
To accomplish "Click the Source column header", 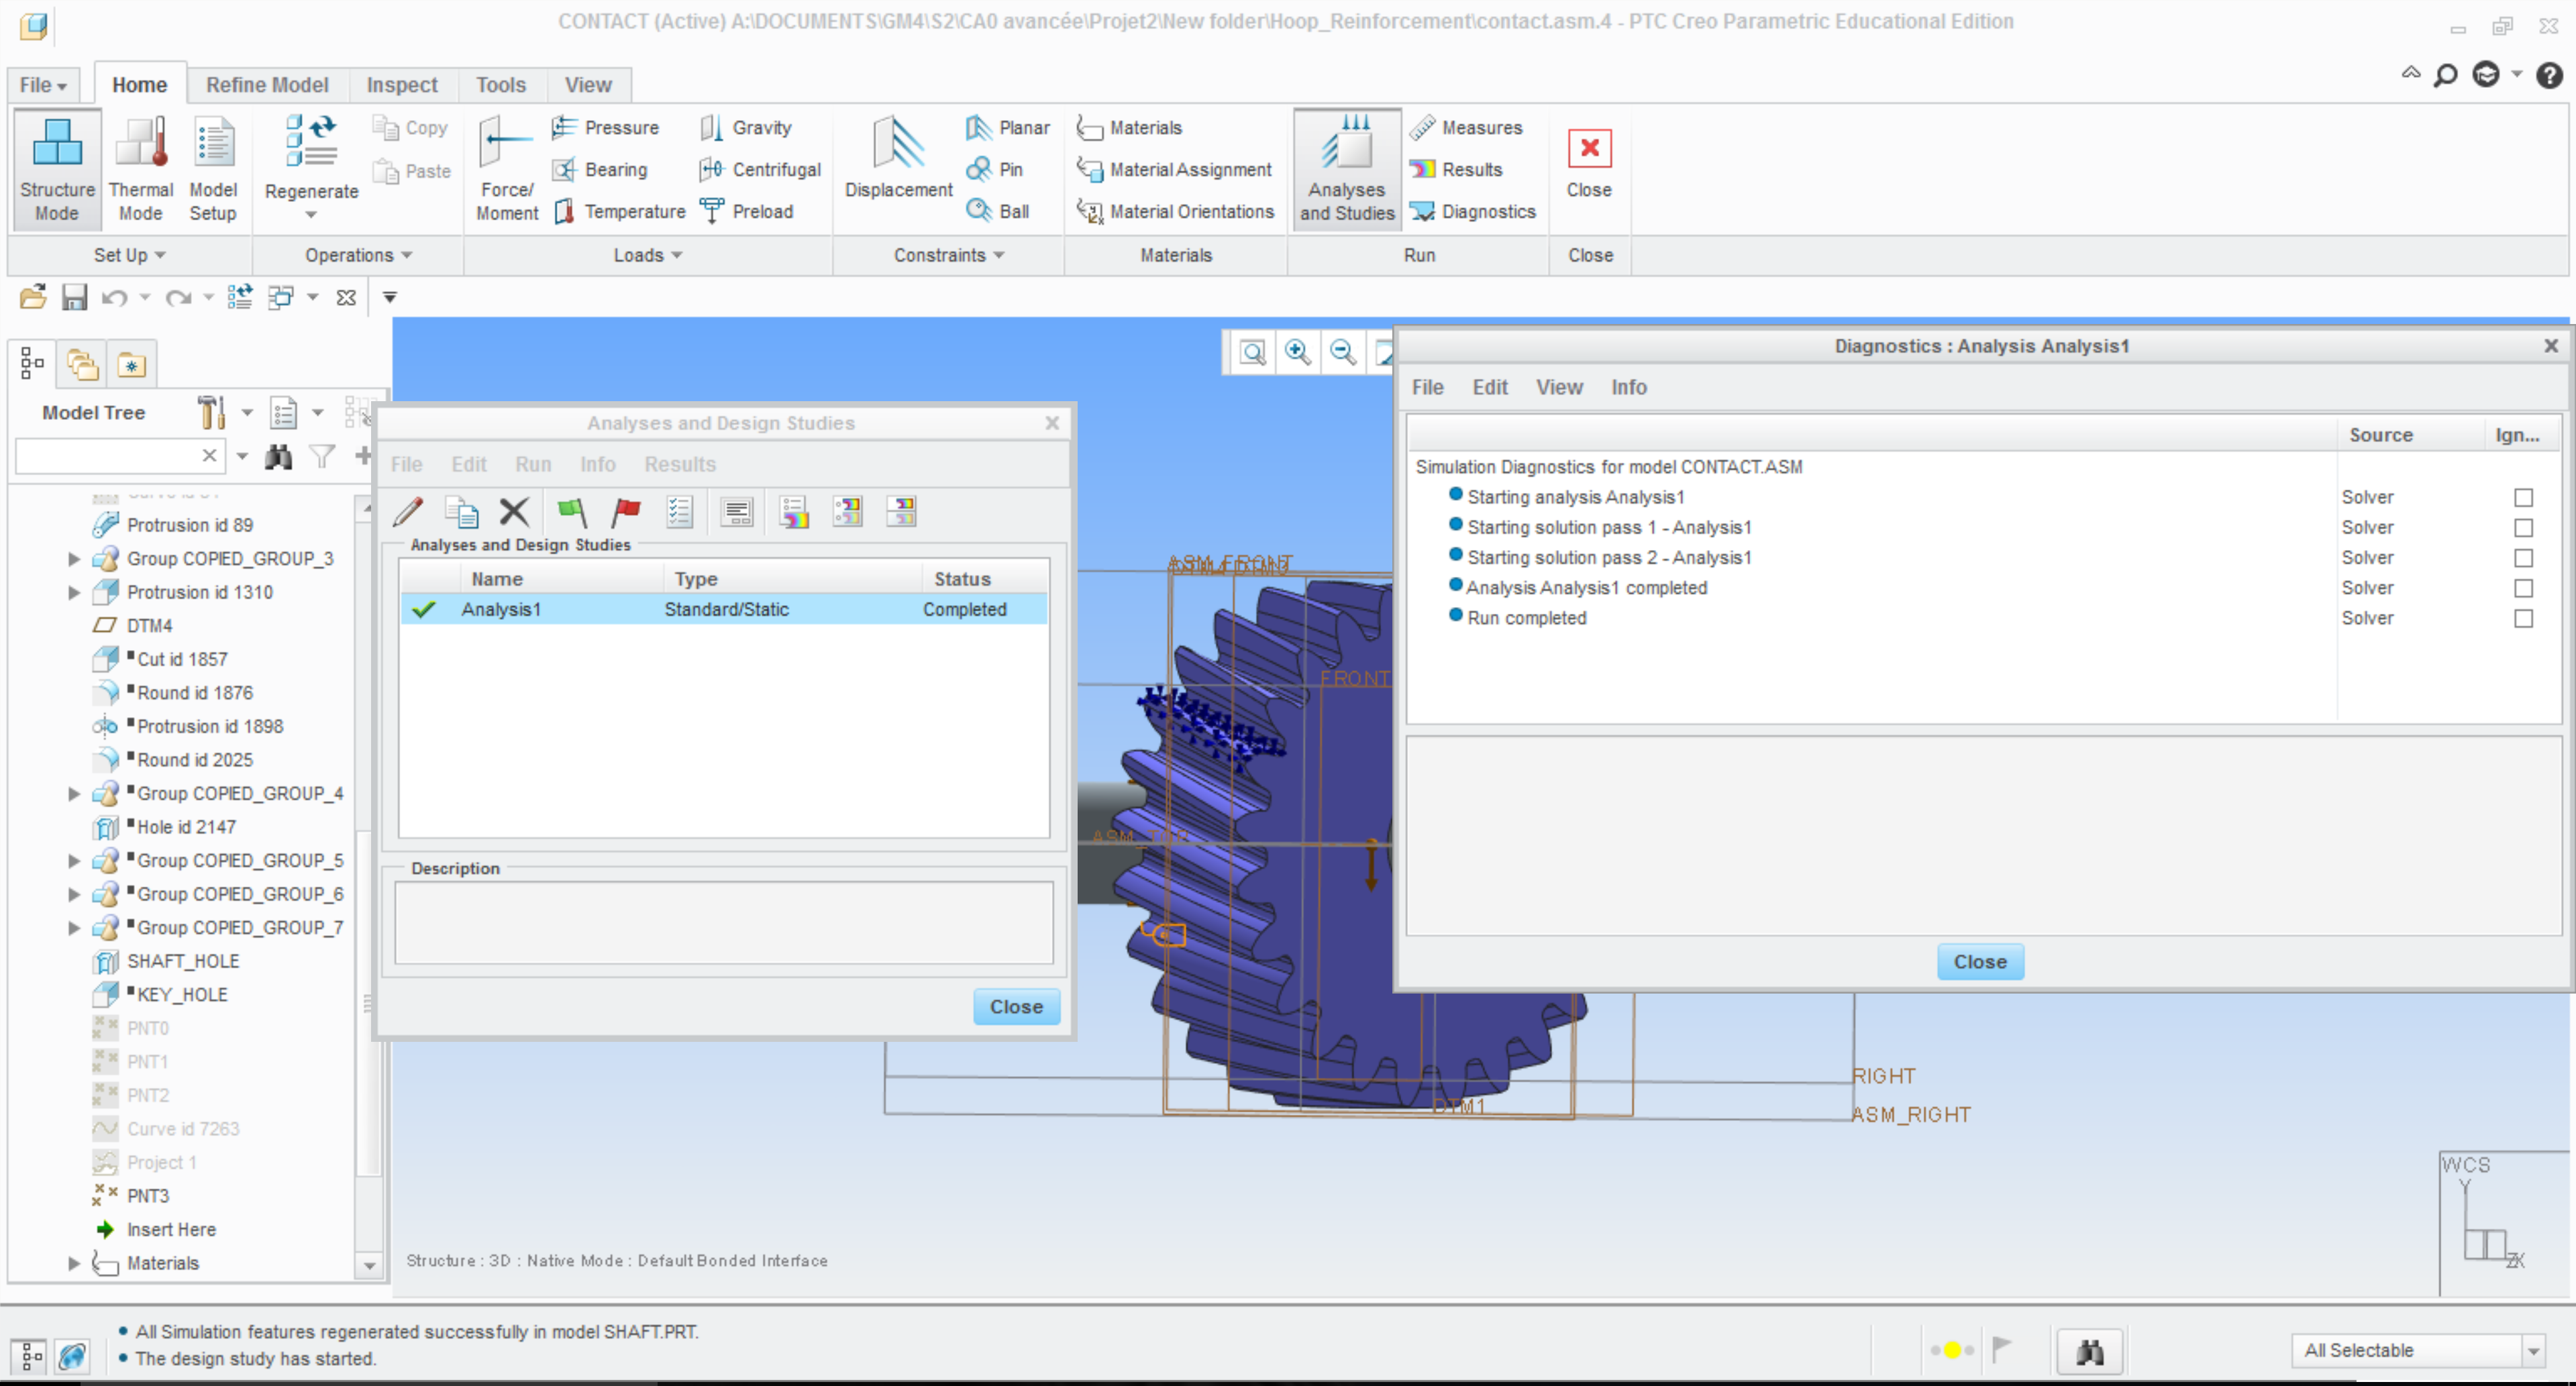I will pos(2410,435).
